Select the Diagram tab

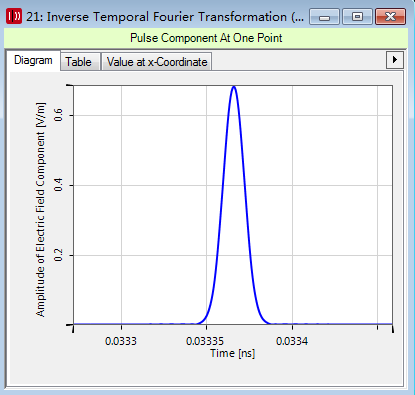(33, 60)
